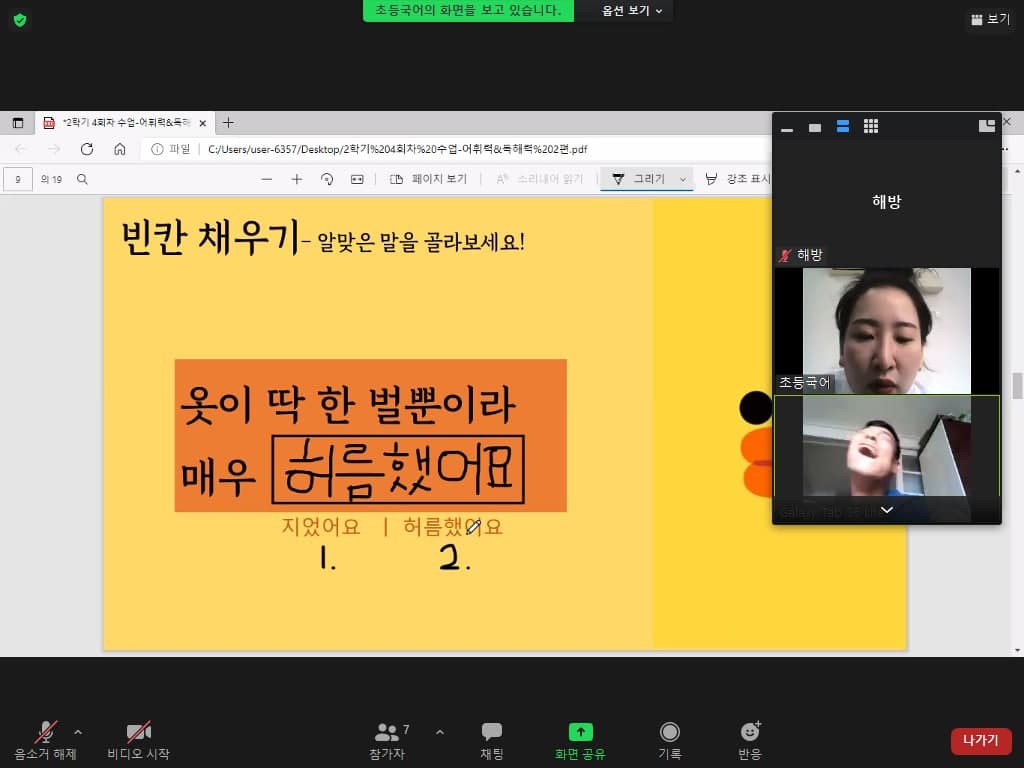Open the 반응 reactions menu
Viewport: 1024px width, 768px height.
(750, 741)
